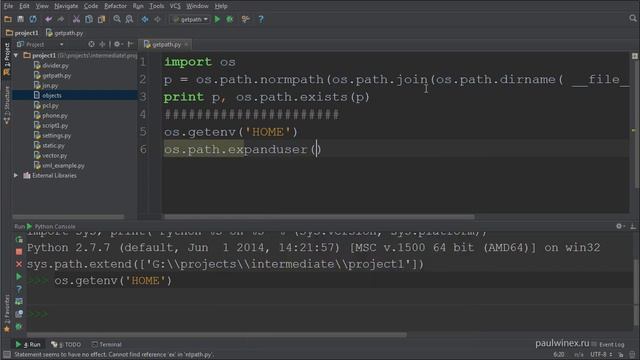Expand the External Libraries node
The image size is (640, 360).
(16, 176)
